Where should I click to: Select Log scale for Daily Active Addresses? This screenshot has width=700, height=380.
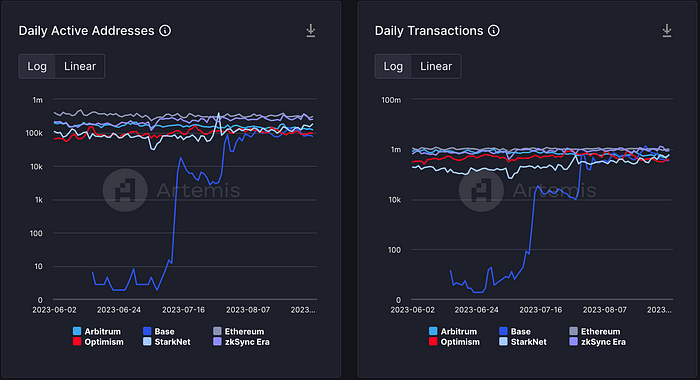coord(37,67)
